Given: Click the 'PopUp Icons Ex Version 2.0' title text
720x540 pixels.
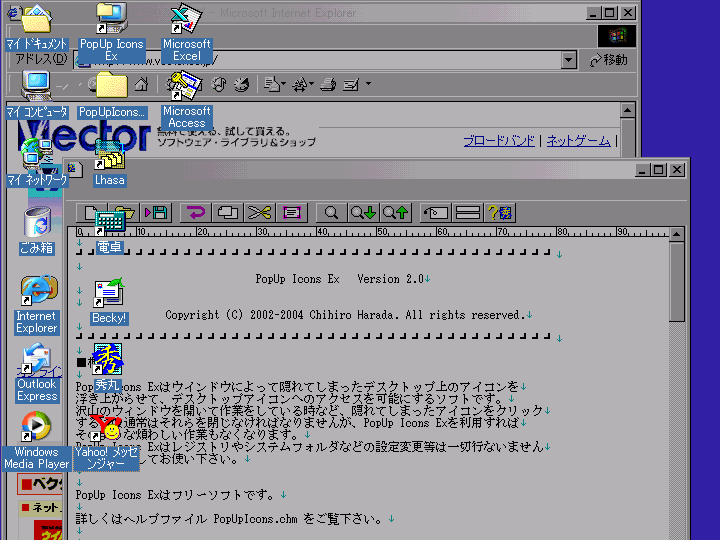Looking at the screenshot, I should pyautogui.click(x=339, y=279).
